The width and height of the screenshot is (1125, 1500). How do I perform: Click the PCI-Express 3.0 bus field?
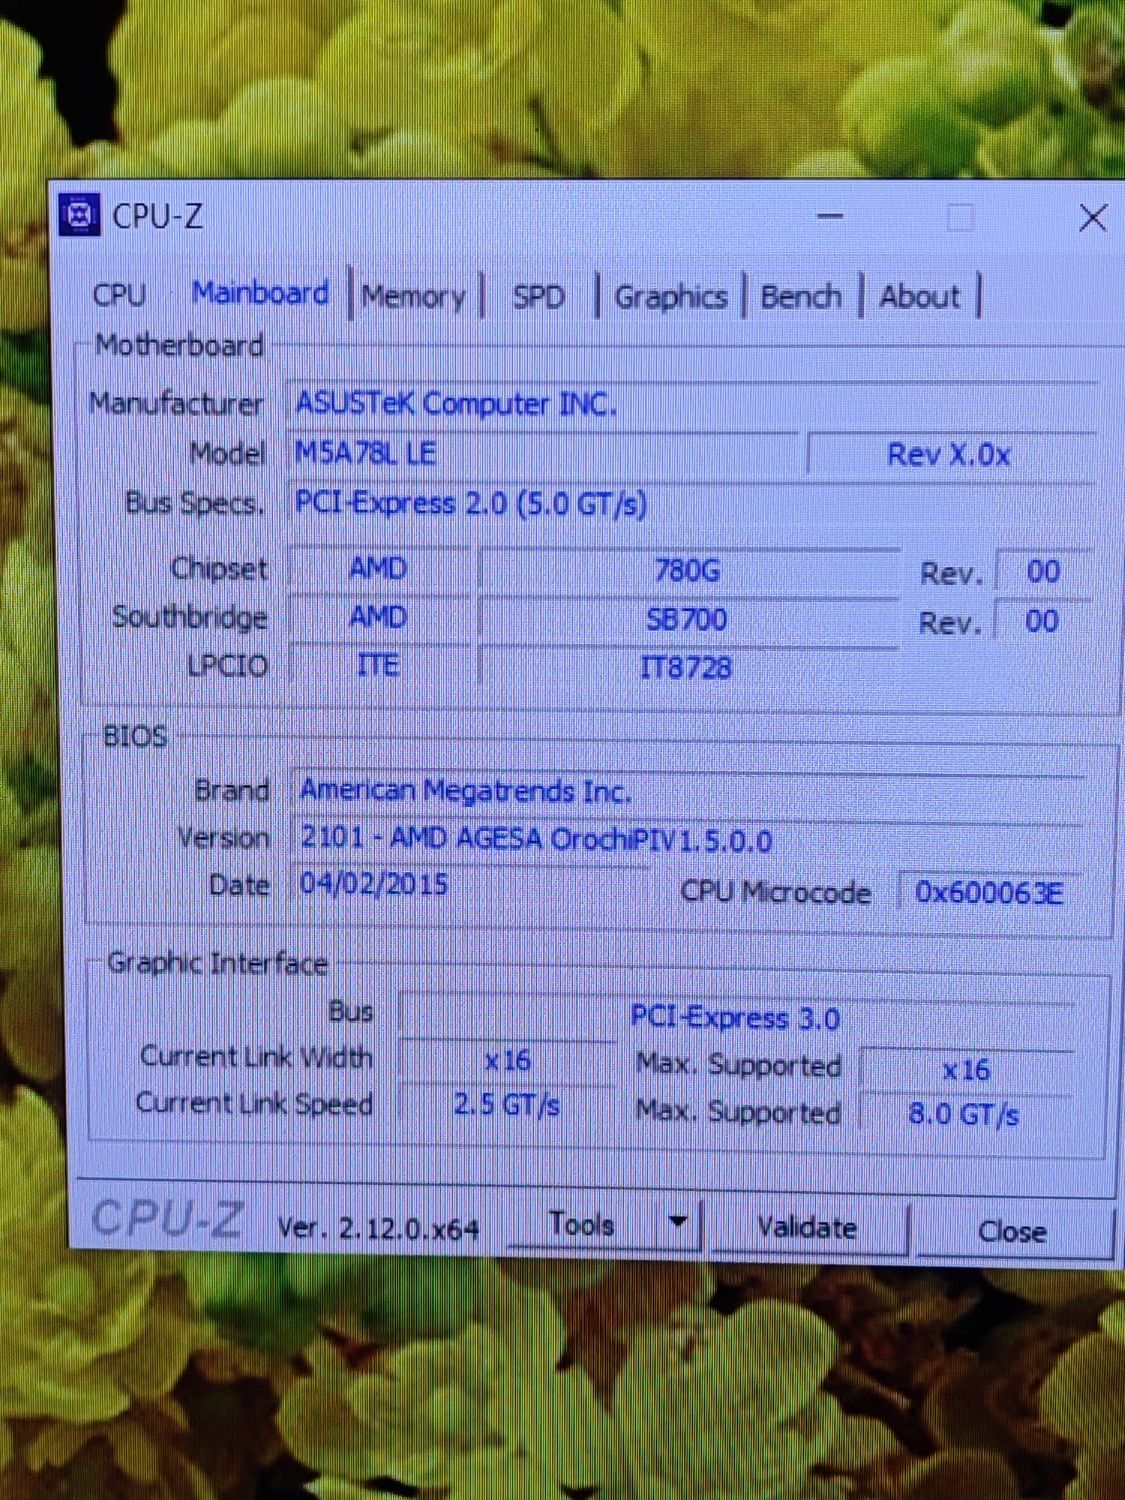[x=736, y=1018]
